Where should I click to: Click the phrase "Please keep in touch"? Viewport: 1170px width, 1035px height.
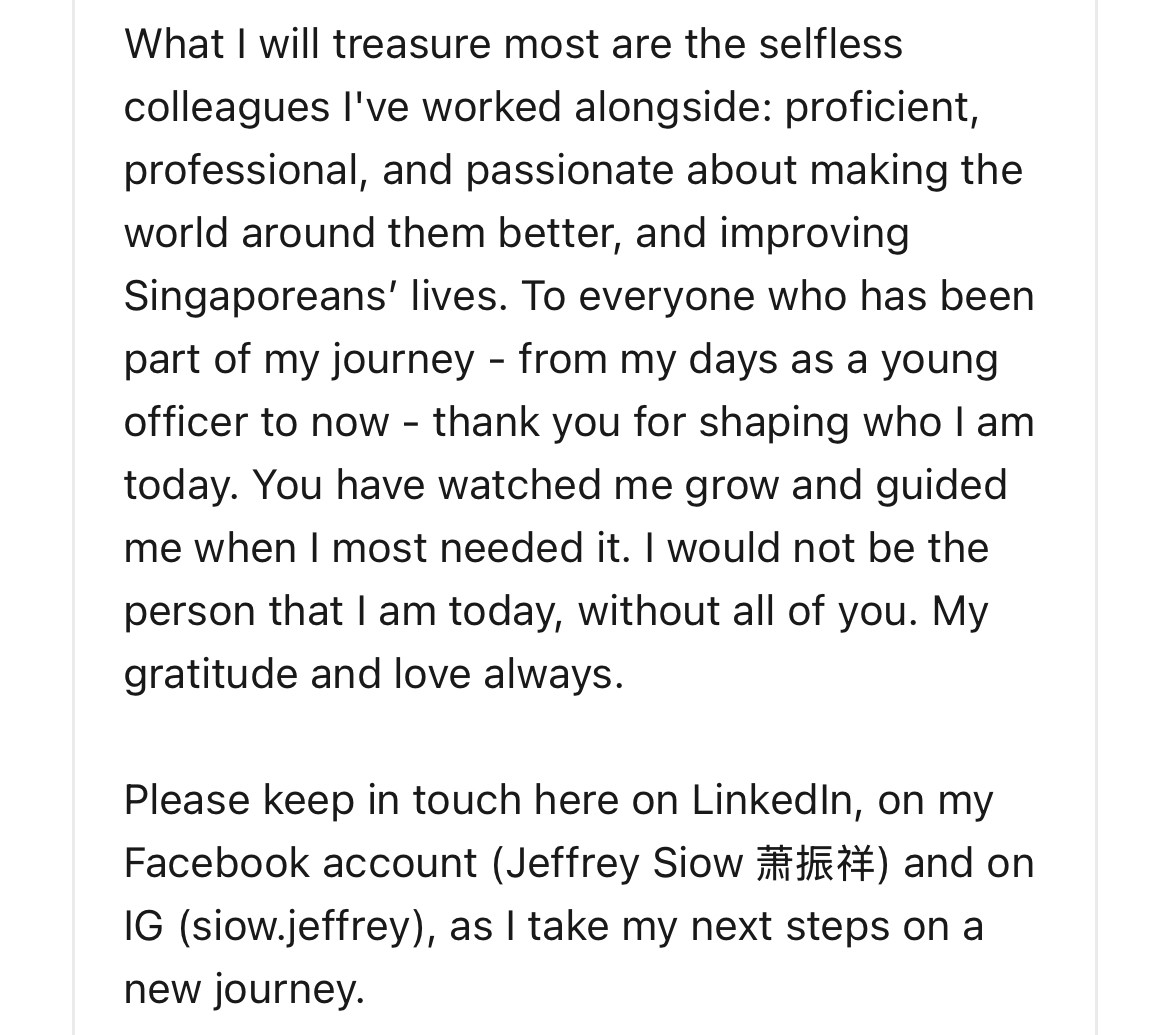322,801
